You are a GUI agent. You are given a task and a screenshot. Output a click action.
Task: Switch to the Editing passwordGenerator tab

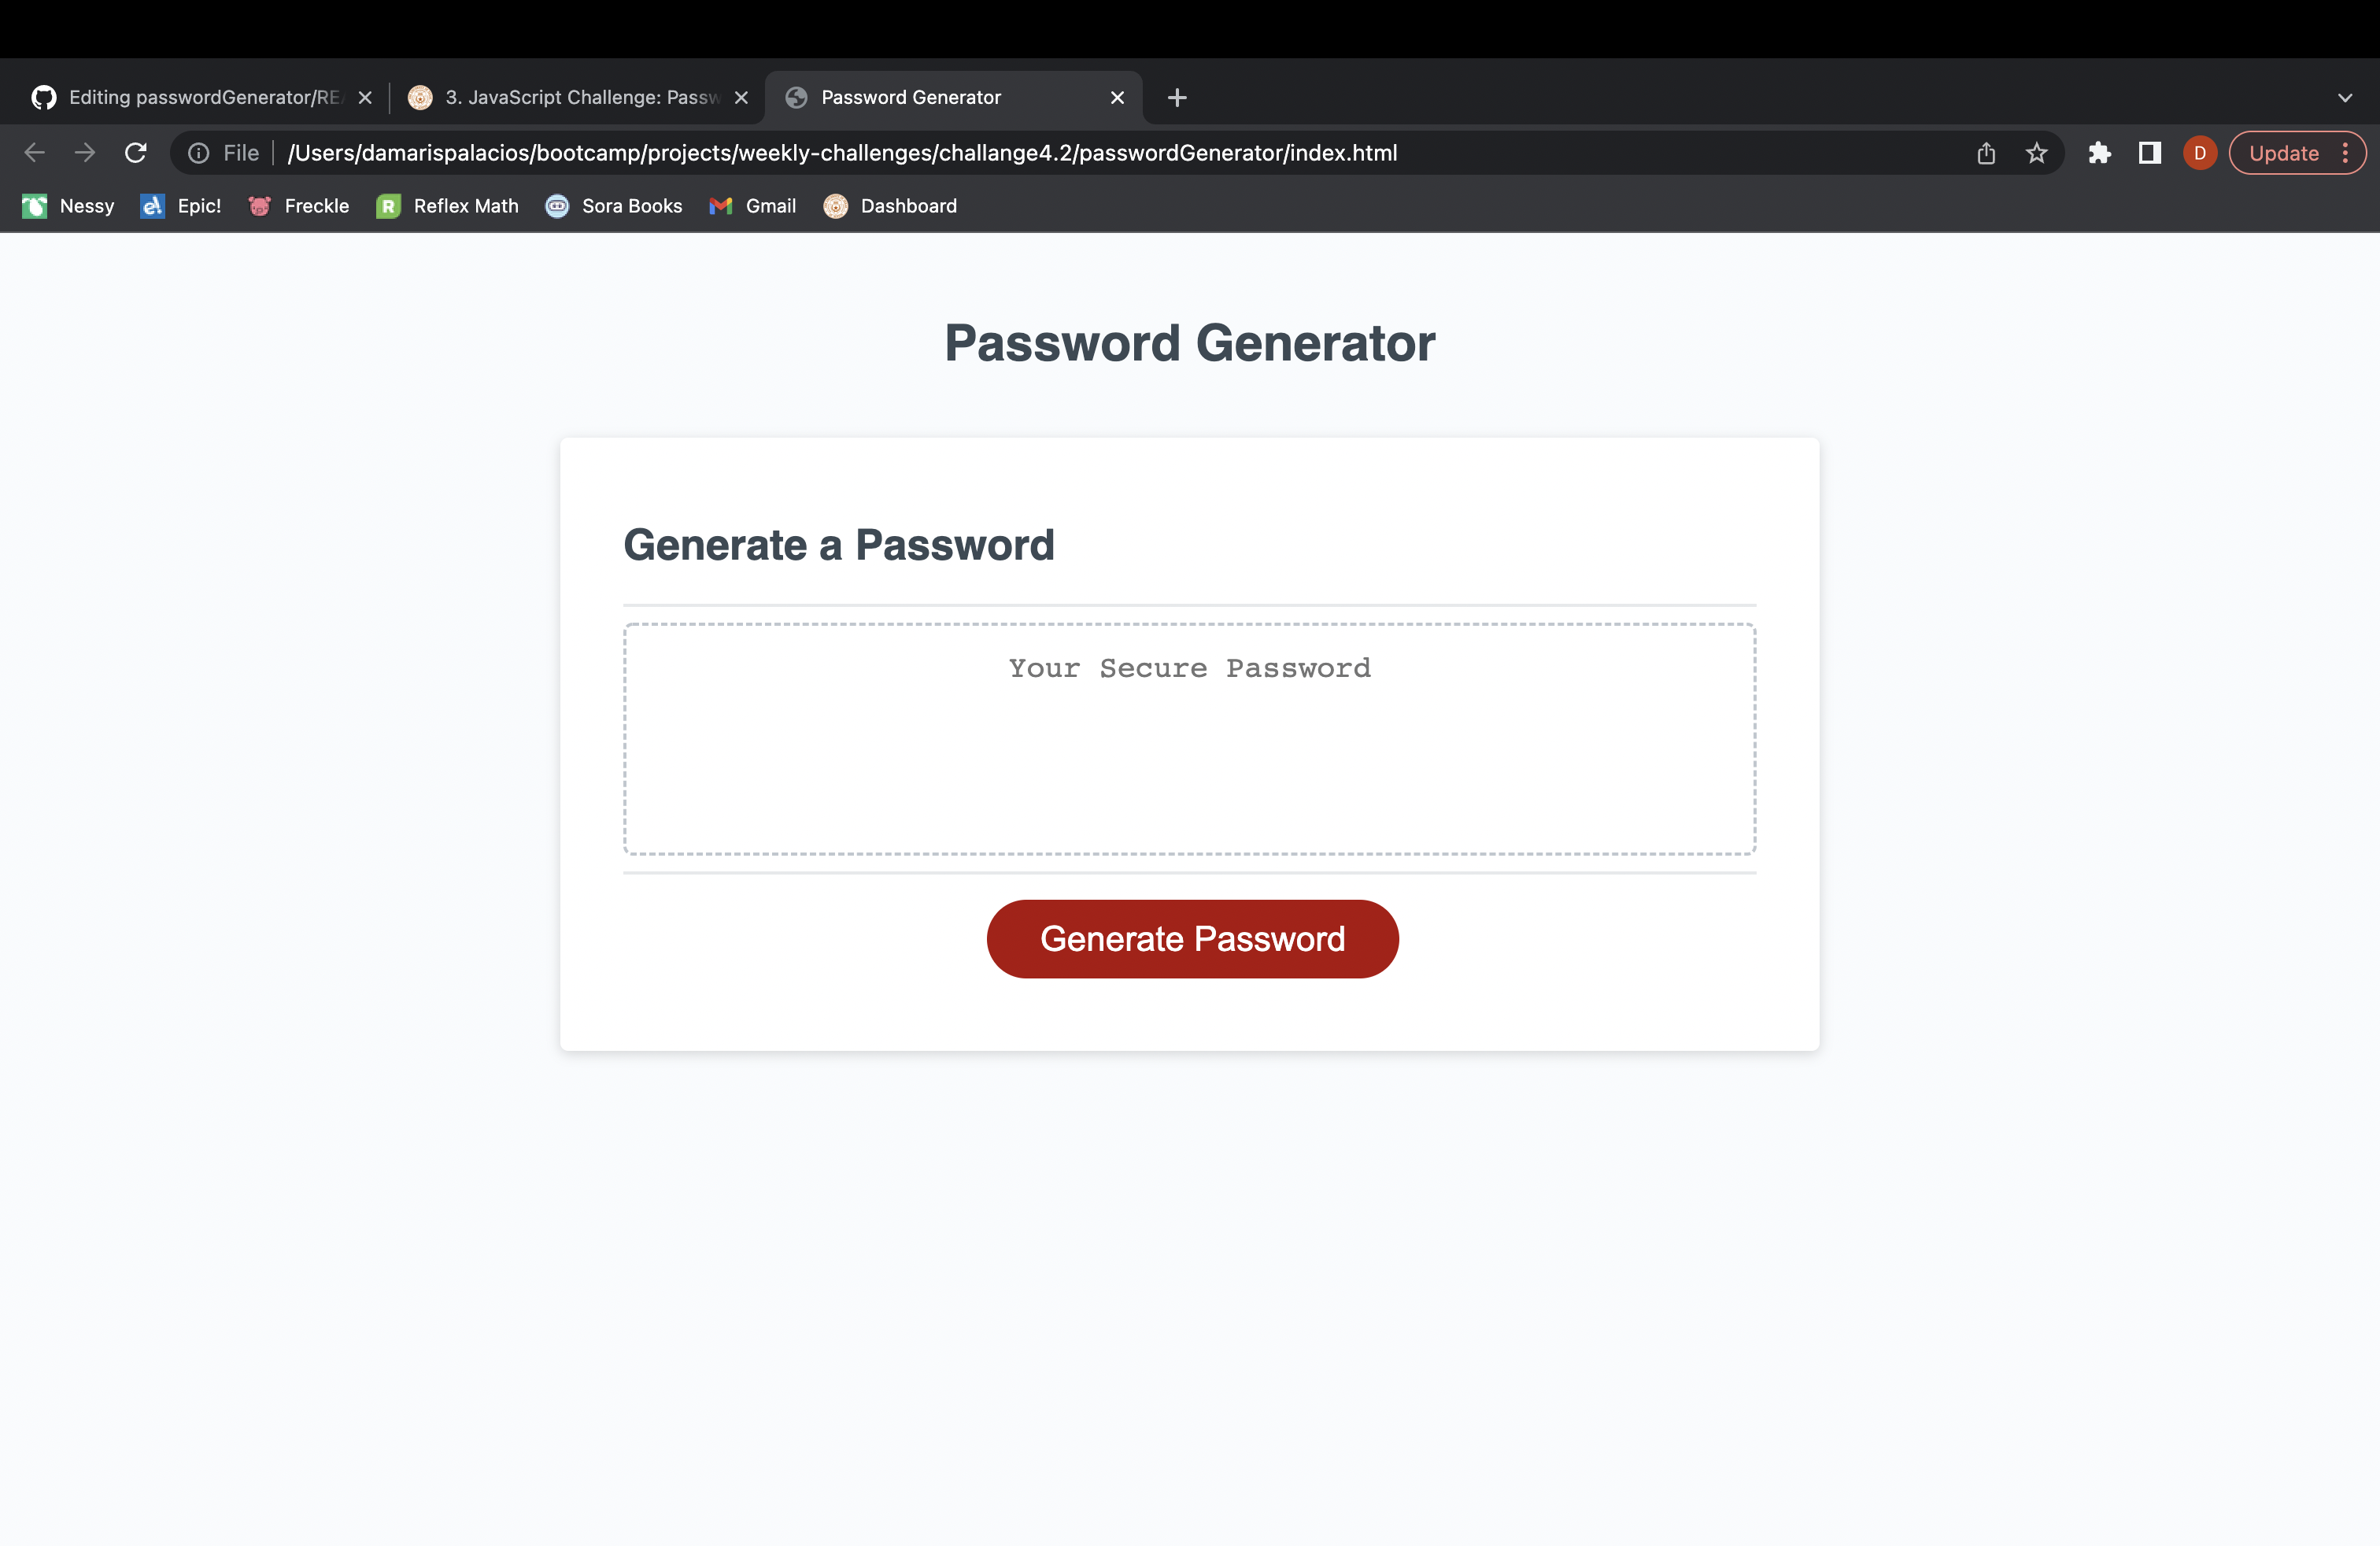(195, 97)
